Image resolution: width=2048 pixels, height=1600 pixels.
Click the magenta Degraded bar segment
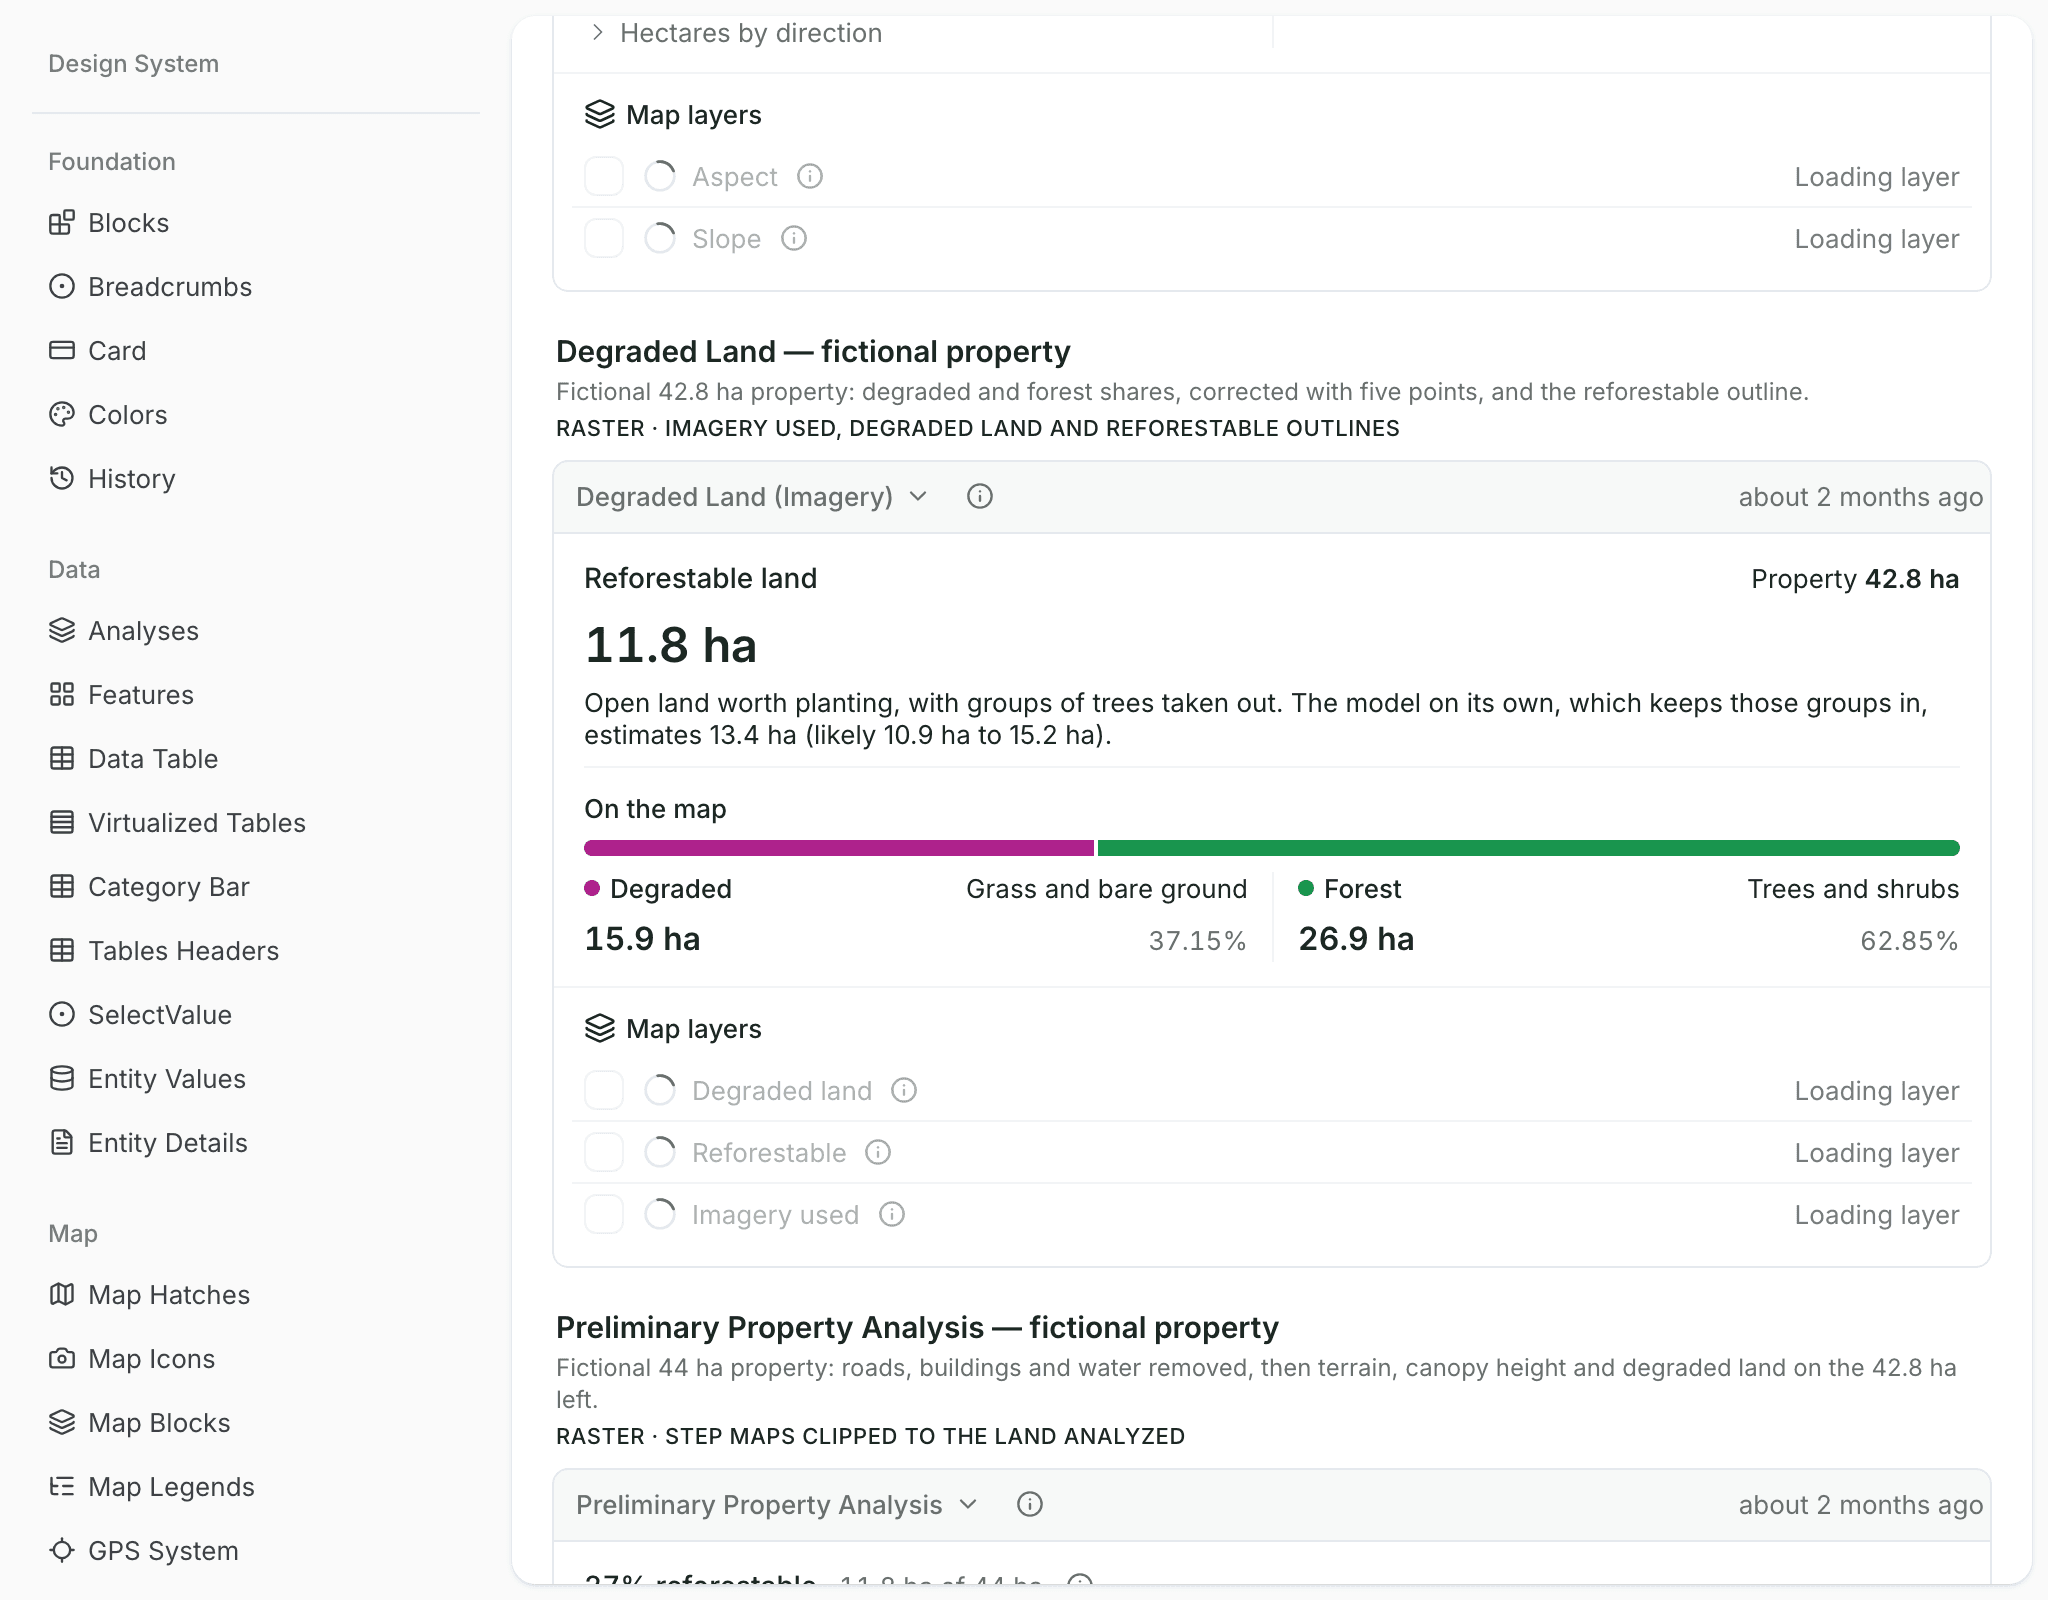click(x=839, y=848)
